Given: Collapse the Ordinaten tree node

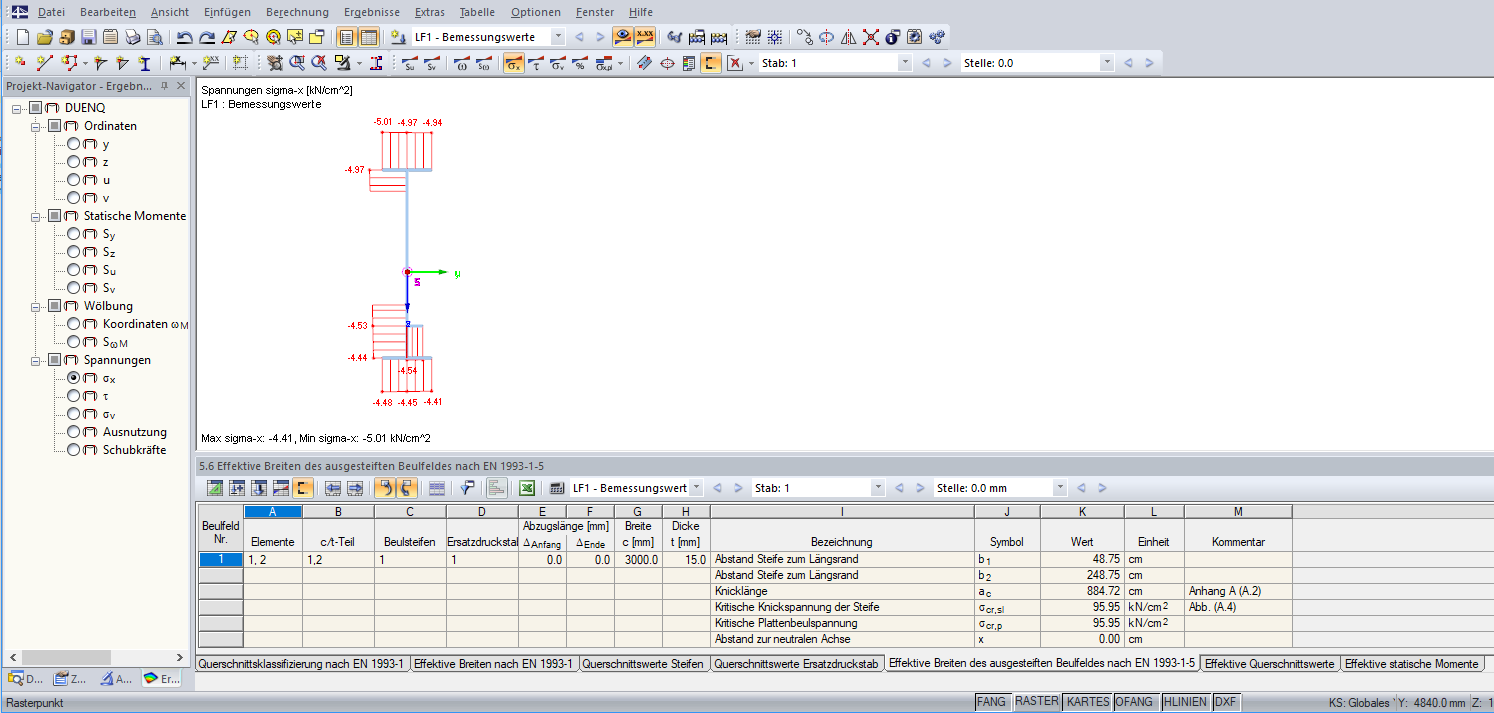Looking at the screenshot, I should [37, 126].
